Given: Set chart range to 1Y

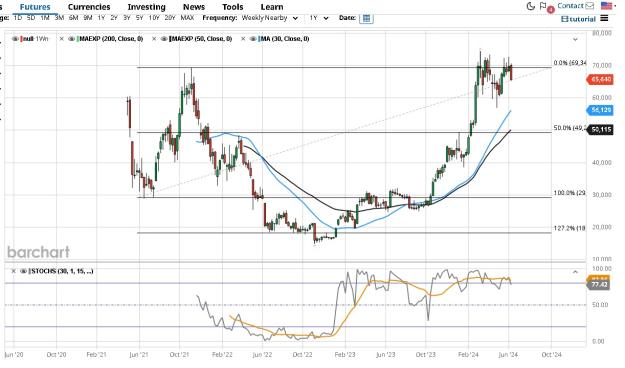Looking at the screenshot, I should (x=101, y=18).
